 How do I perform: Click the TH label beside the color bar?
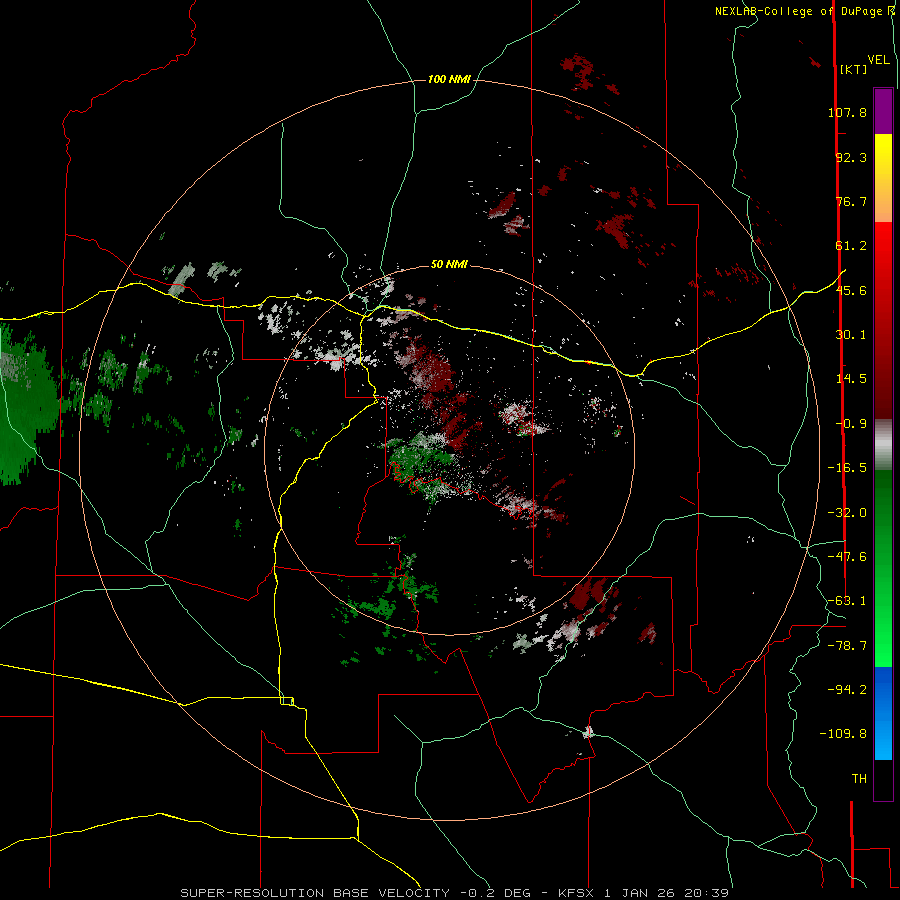[859, 779]
